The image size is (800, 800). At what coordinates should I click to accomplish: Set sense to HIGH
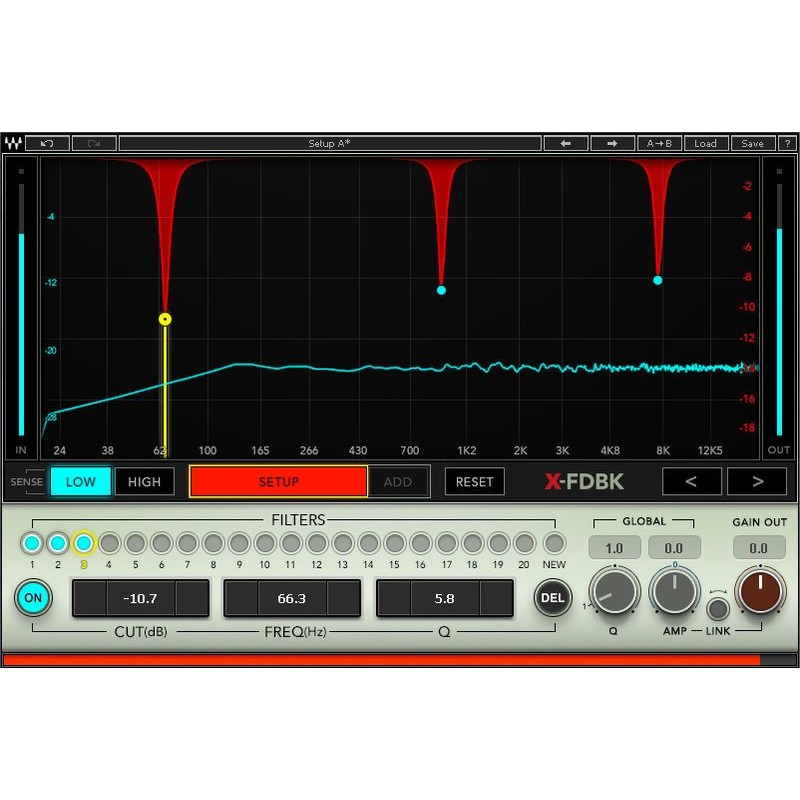click(x=144, y=482)
